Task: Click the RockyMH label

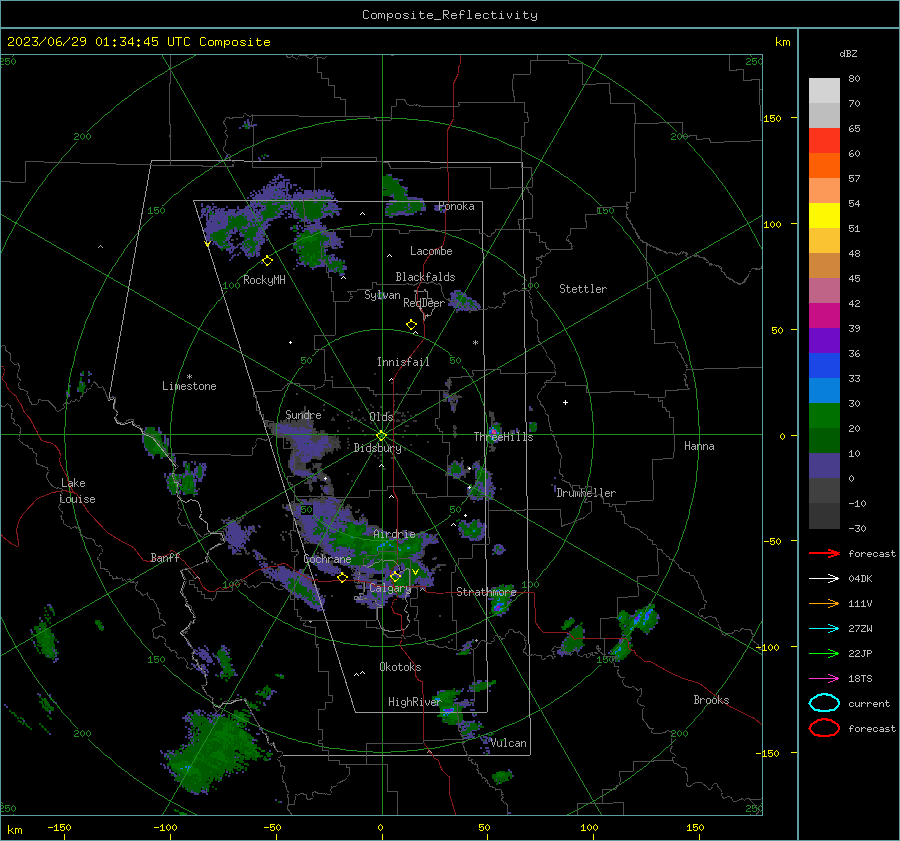Action: click(264, 280)
